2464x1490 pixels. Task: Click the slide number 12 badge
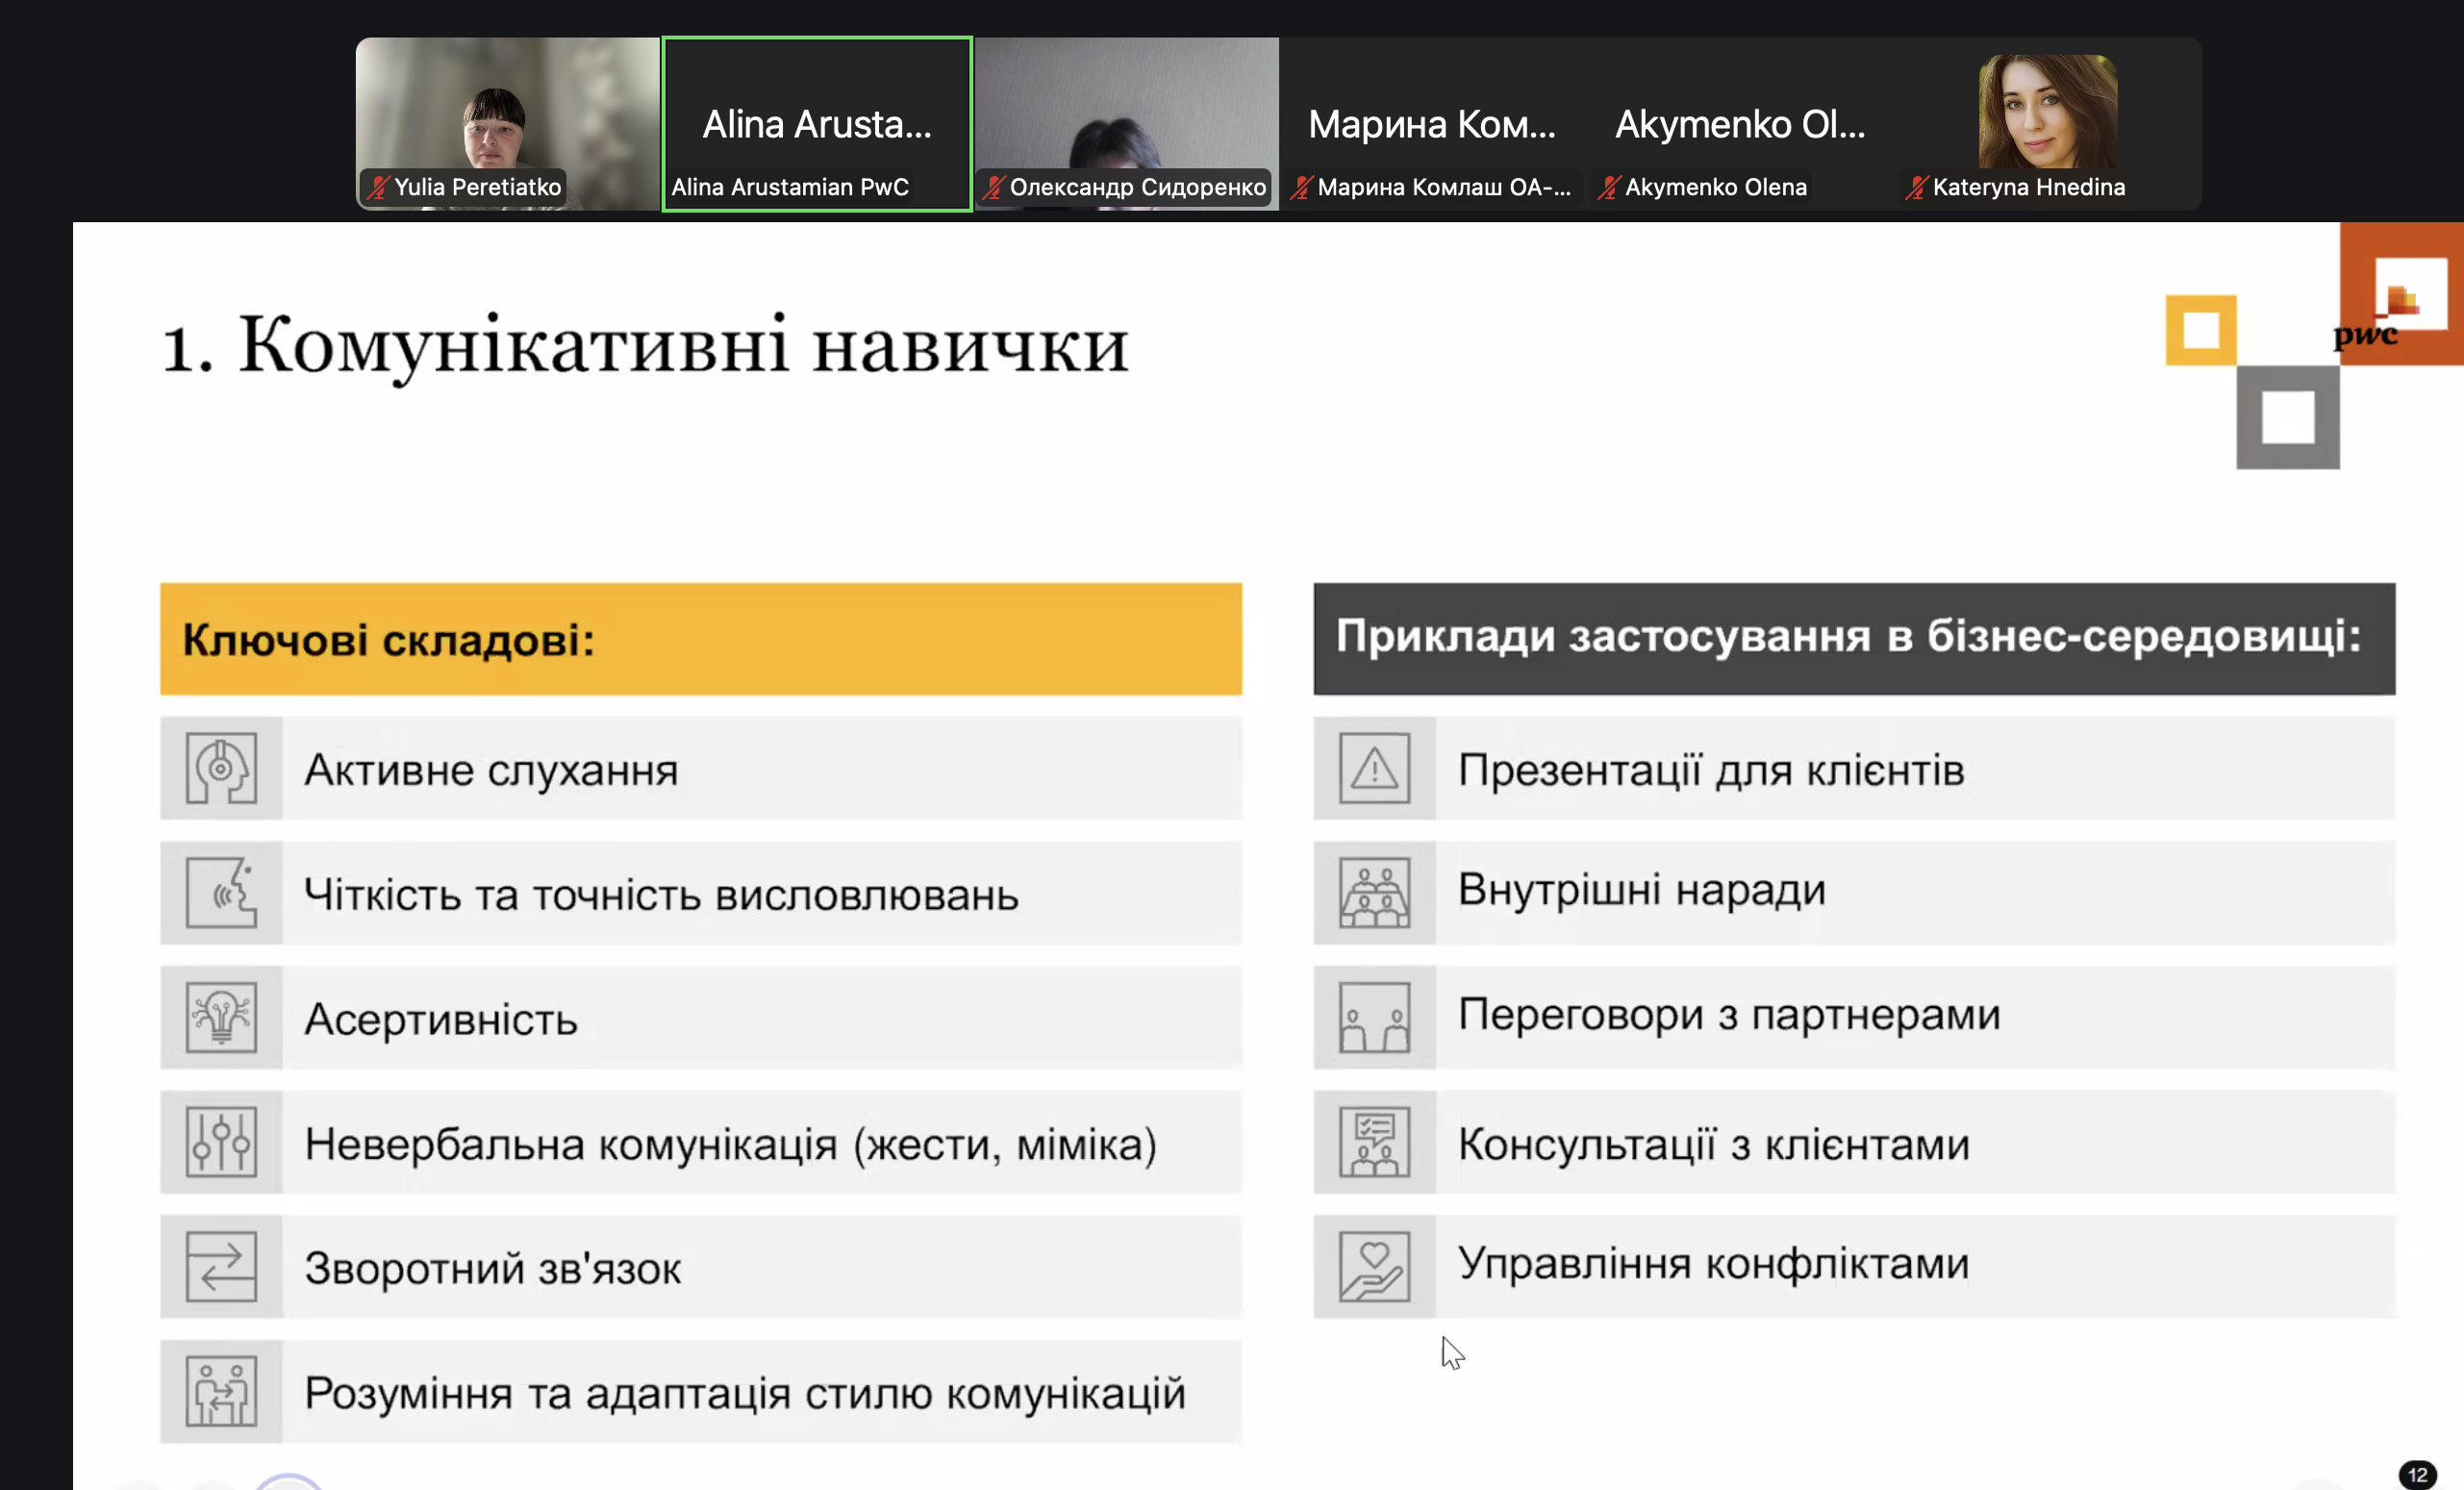coord(2417,1475)
